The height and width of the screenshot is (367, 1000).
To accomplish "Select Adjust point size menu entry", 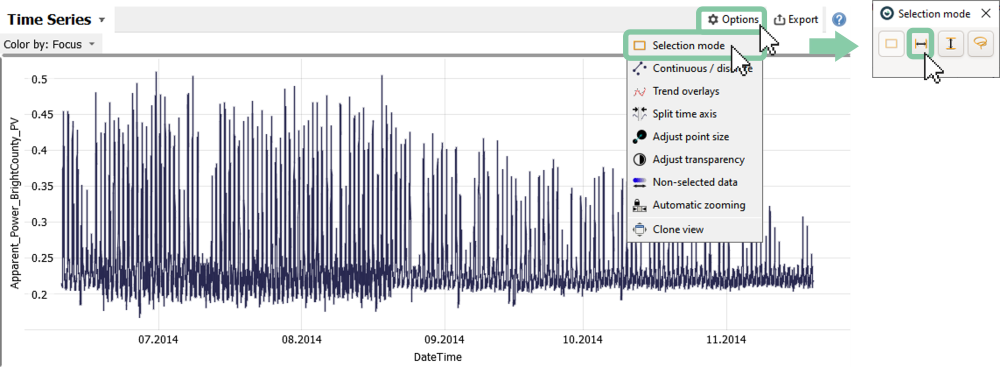I will [x=695, y=137].
